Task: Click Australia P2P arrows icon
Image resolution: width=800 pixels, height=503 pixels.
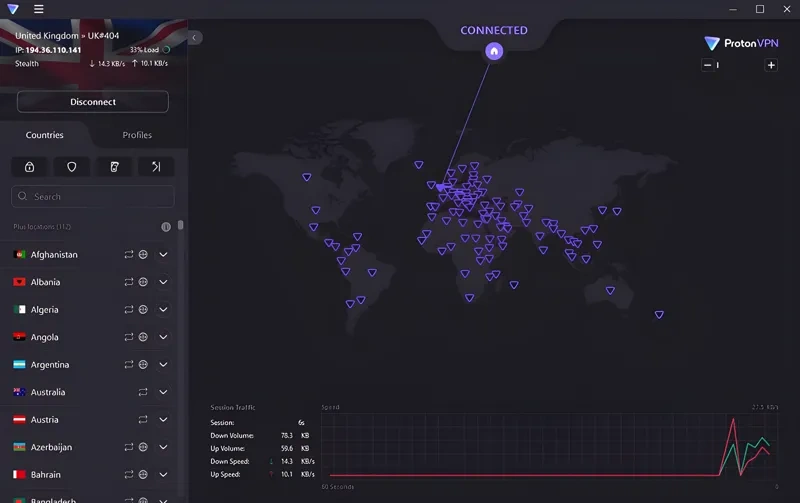Action: [143, 392]
